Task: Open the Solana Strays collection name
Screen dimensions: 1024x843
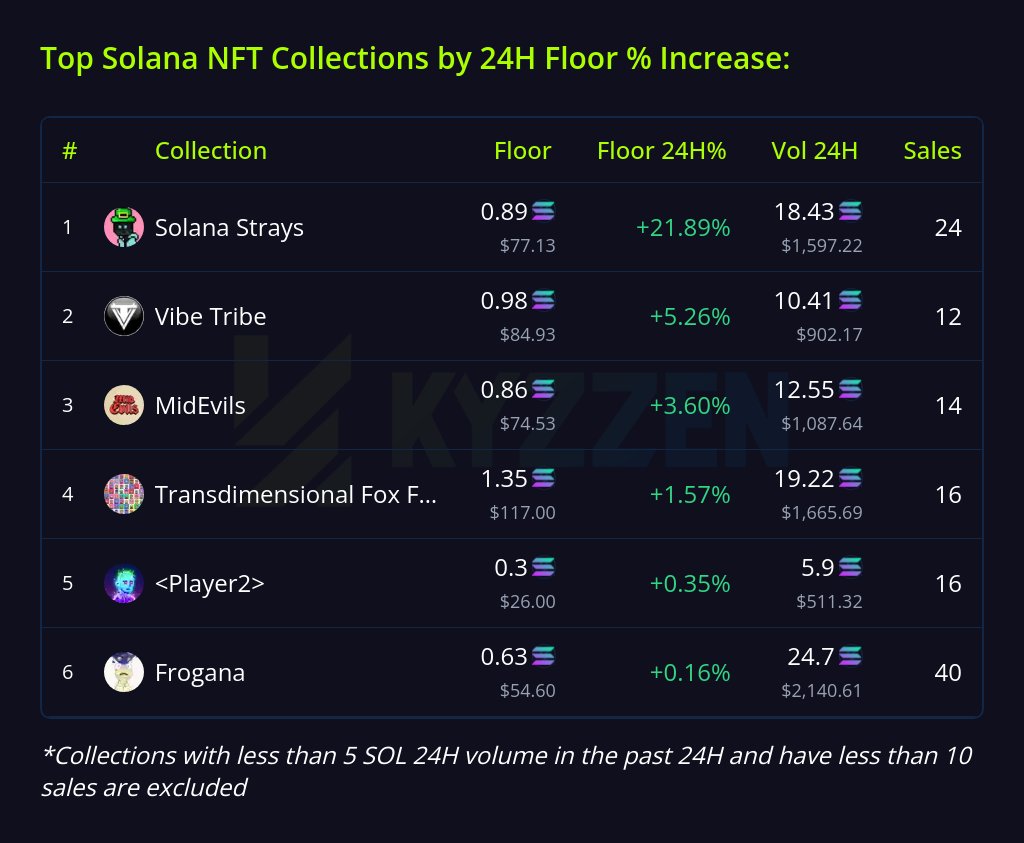Action: 229,228
